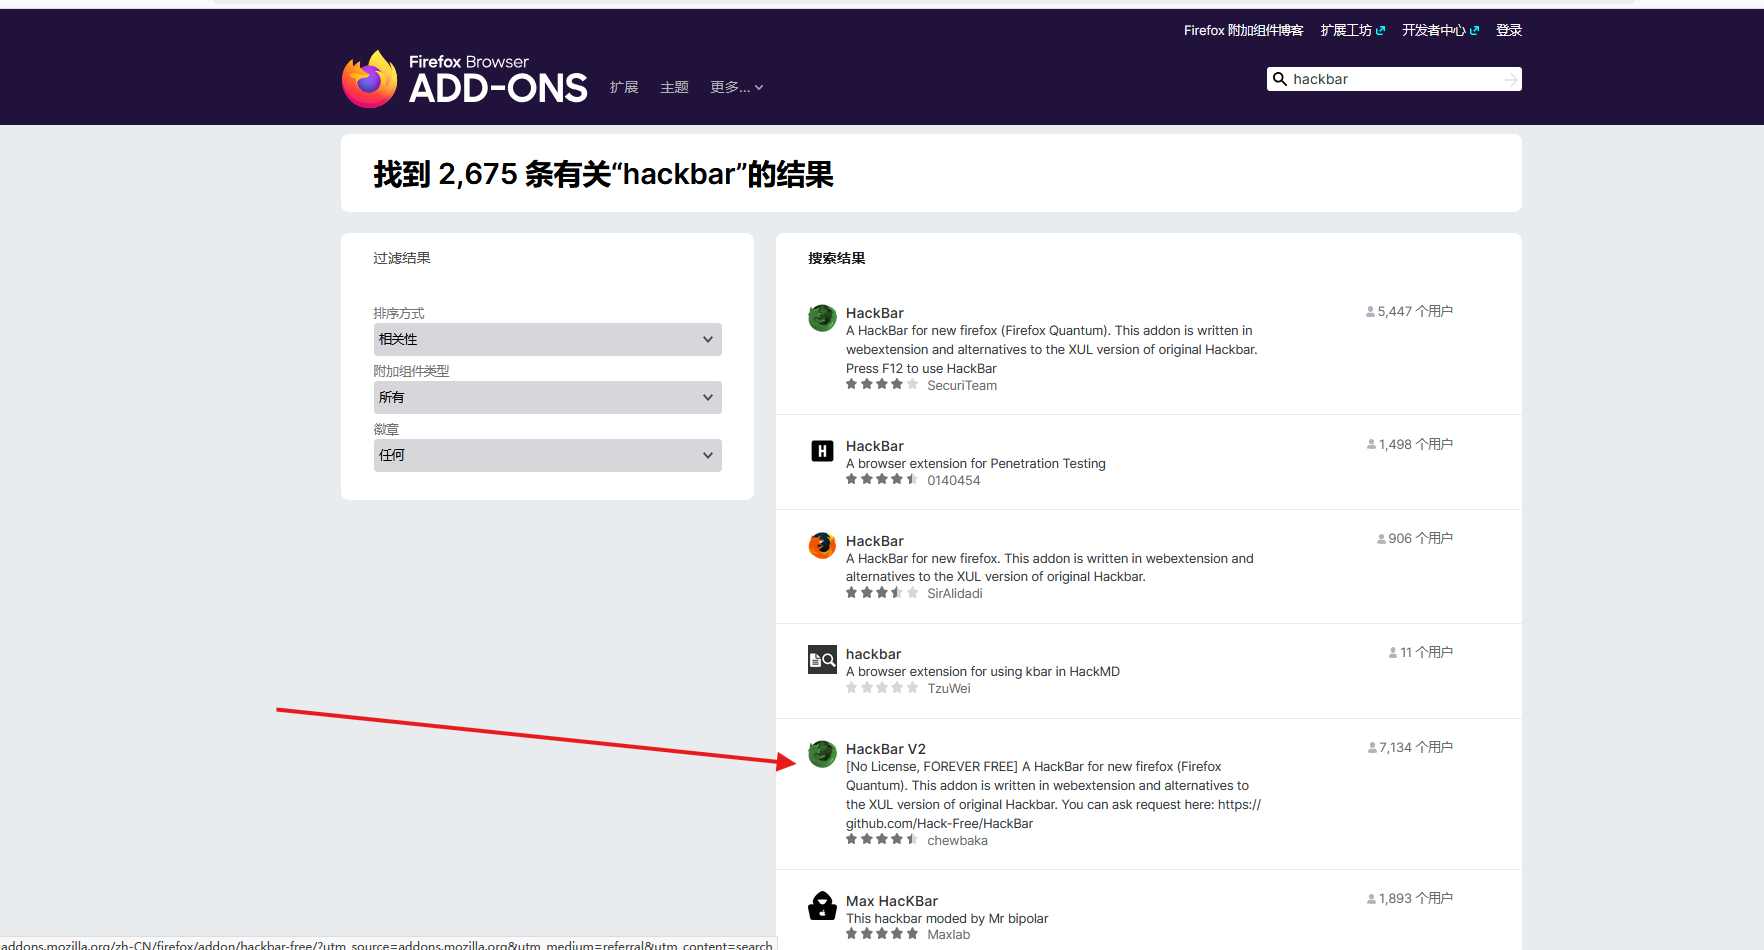Go to the 扩展 section
Viewport: 1764px width, 950px height.
pos(624,88)
